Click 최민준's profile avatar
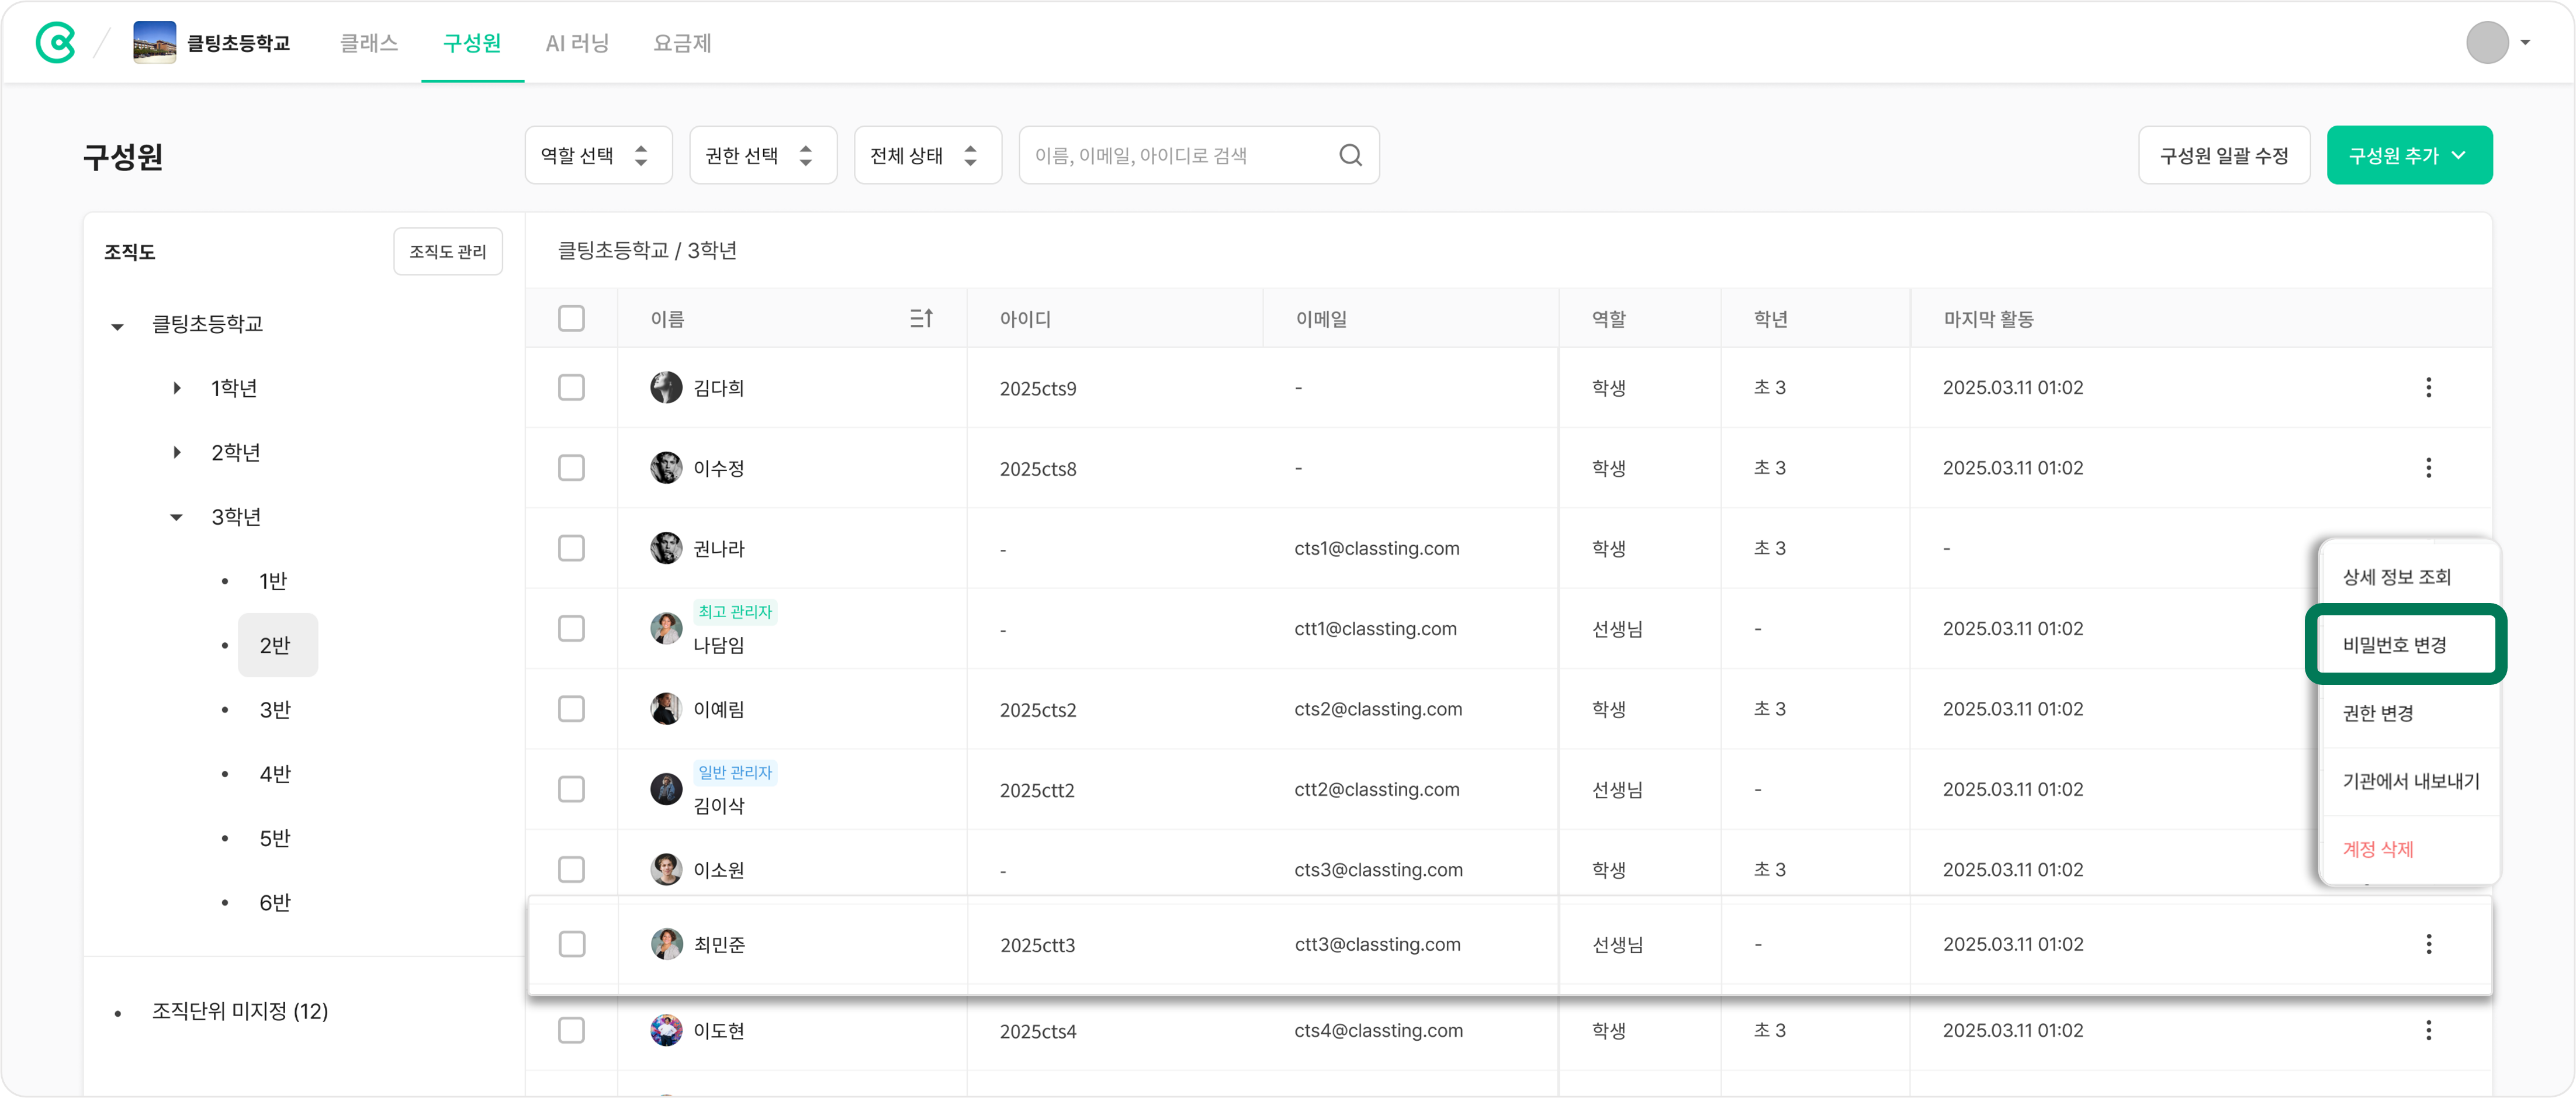 [666, 944]
